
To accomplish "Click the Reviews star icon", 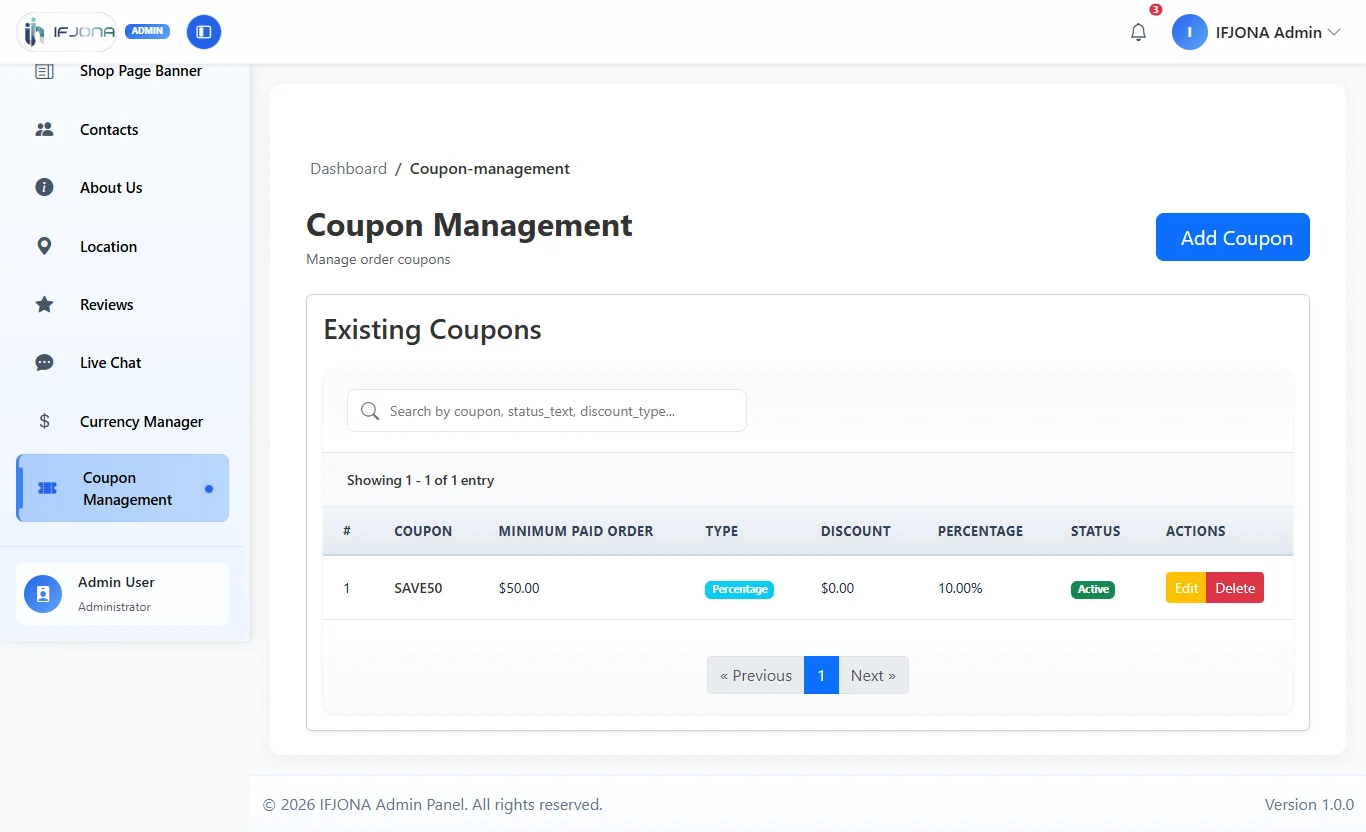I will coord(44,305).
